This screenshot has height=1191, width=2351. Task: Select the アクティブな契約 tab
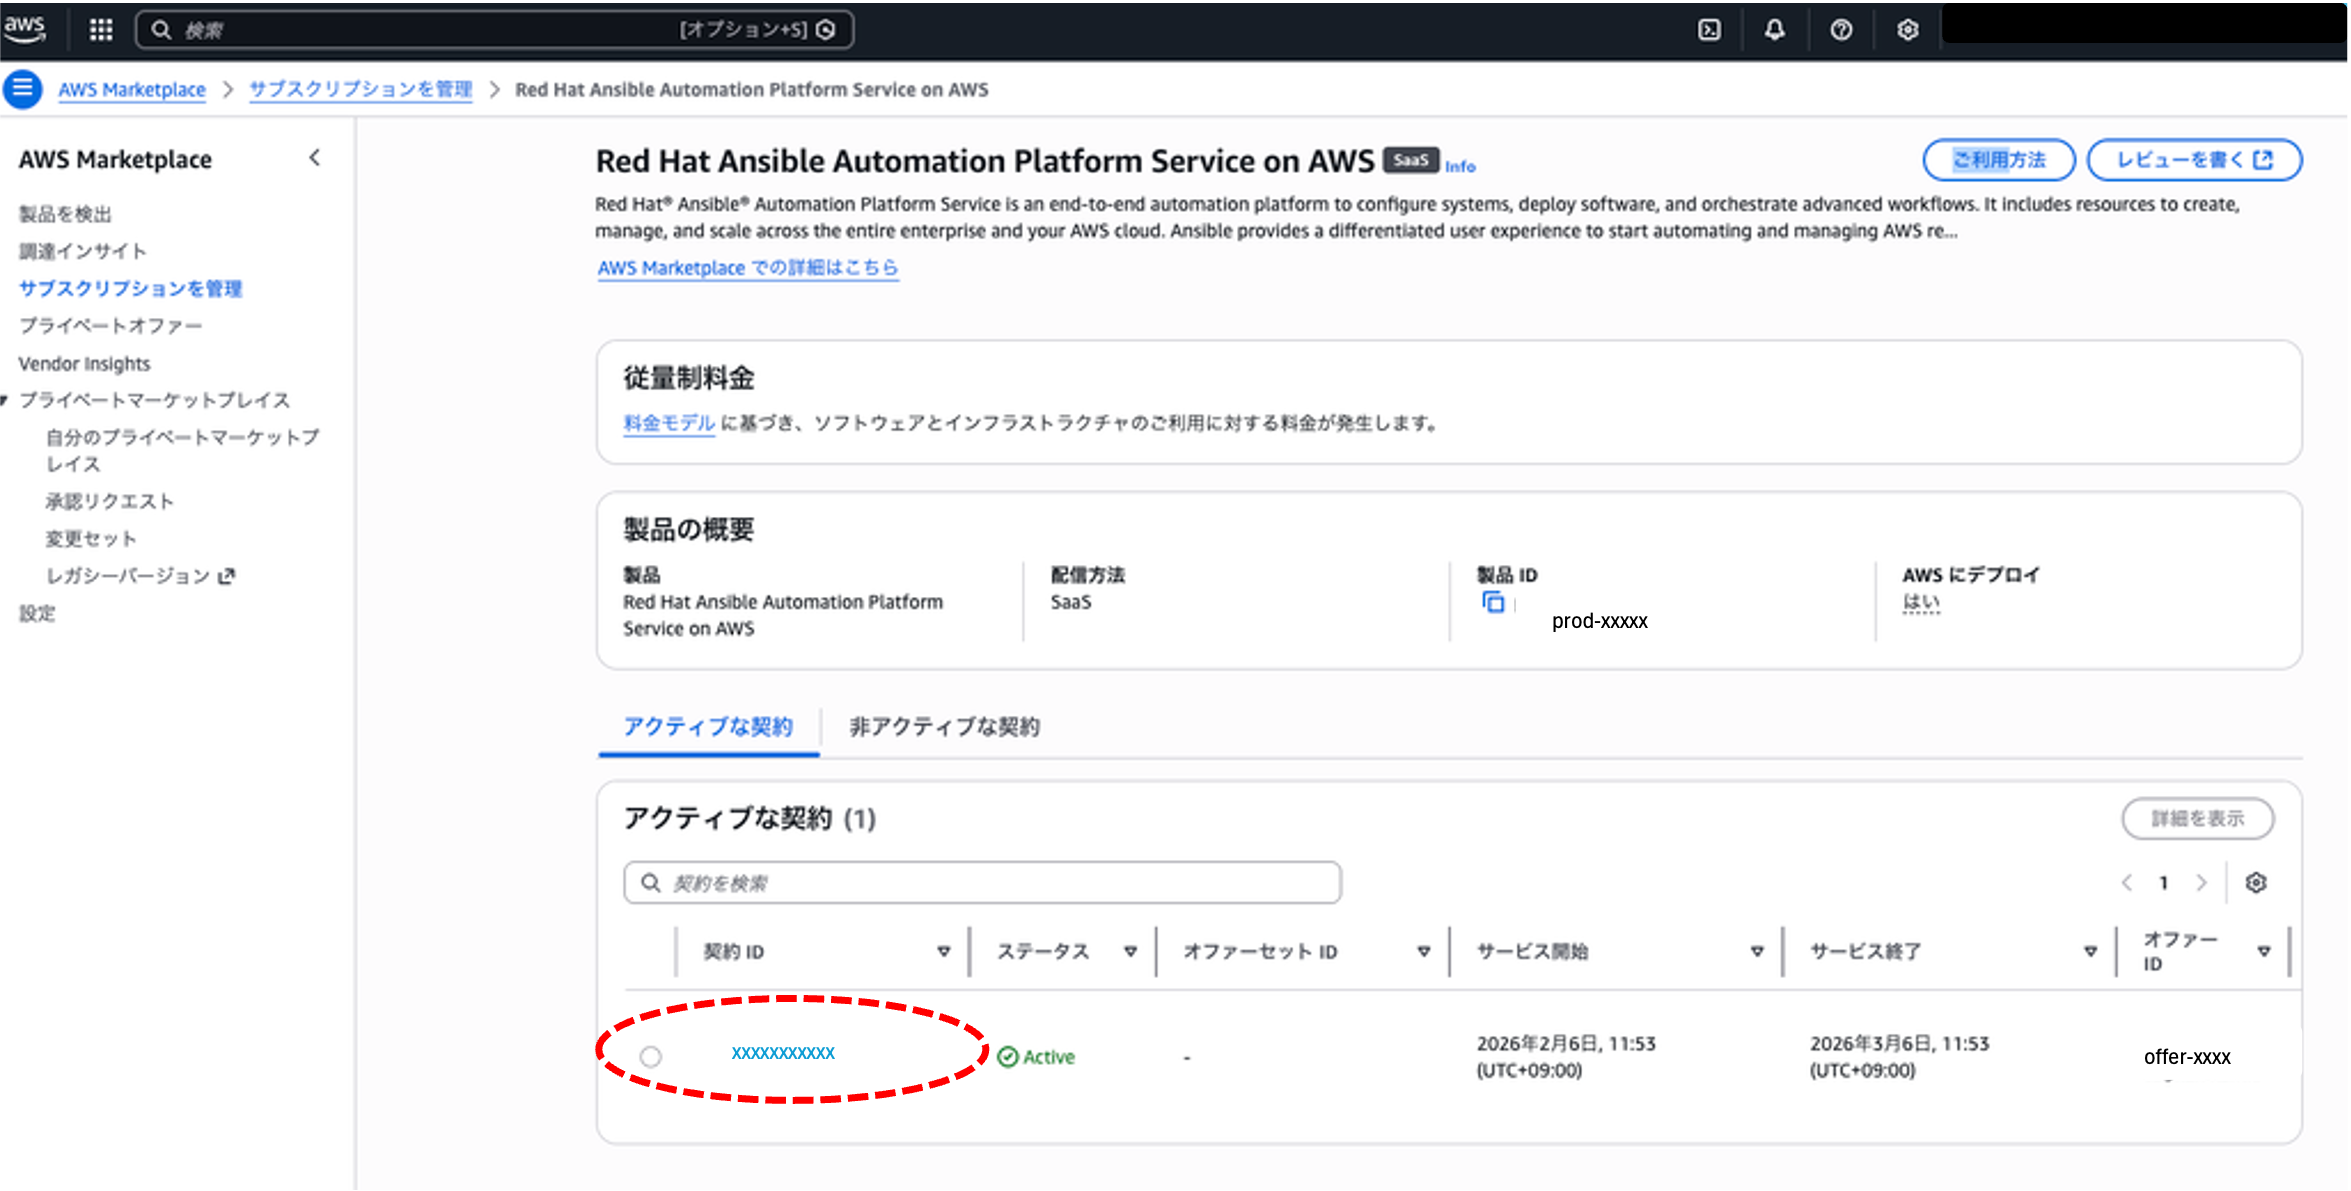coord(708,727)
